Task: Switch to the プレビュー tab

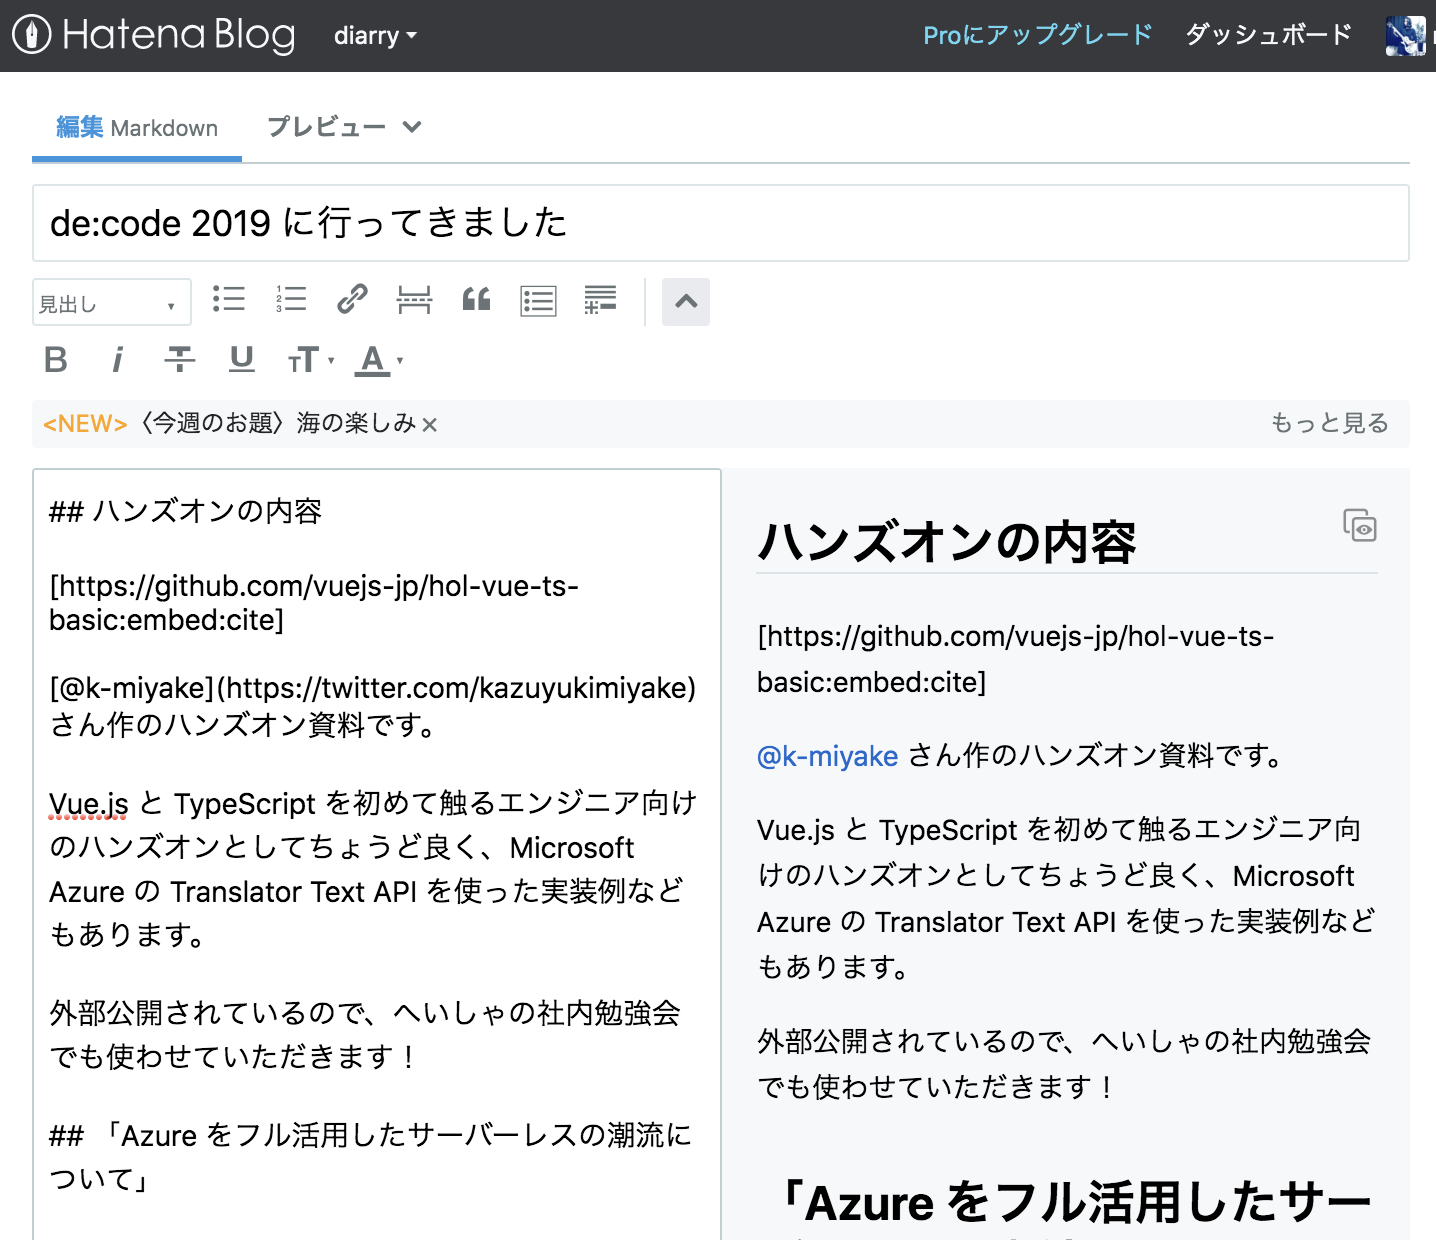Action: click(x=326, y=127)
